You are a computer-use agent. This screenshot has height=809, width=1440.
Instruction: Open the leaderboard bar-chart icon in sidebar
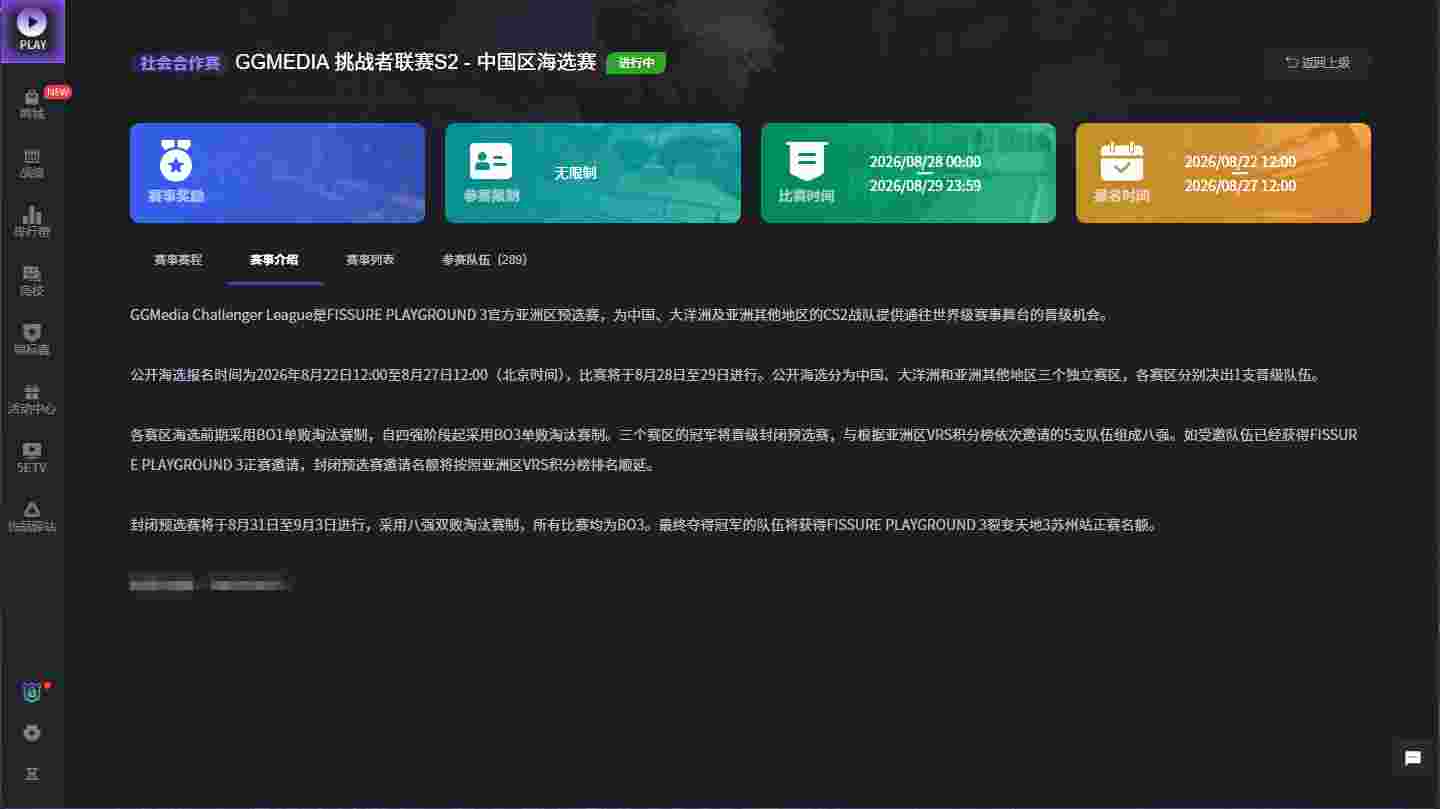click(x=32, y=222)
